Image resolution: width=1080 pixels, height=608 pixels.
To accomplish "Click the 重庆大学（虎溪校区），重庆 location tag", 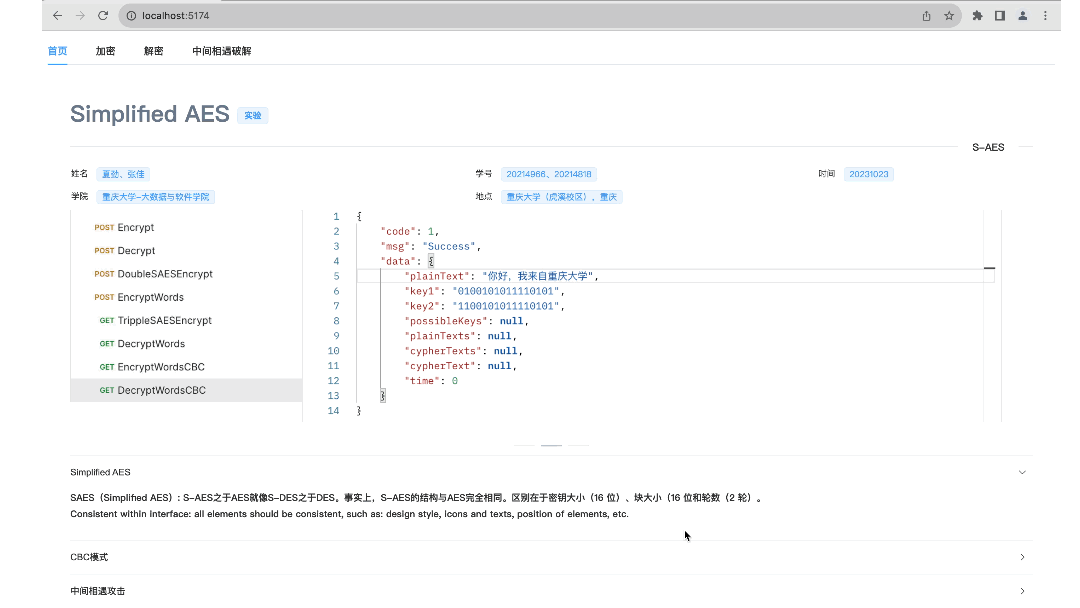I will click(x=561, y=197).
